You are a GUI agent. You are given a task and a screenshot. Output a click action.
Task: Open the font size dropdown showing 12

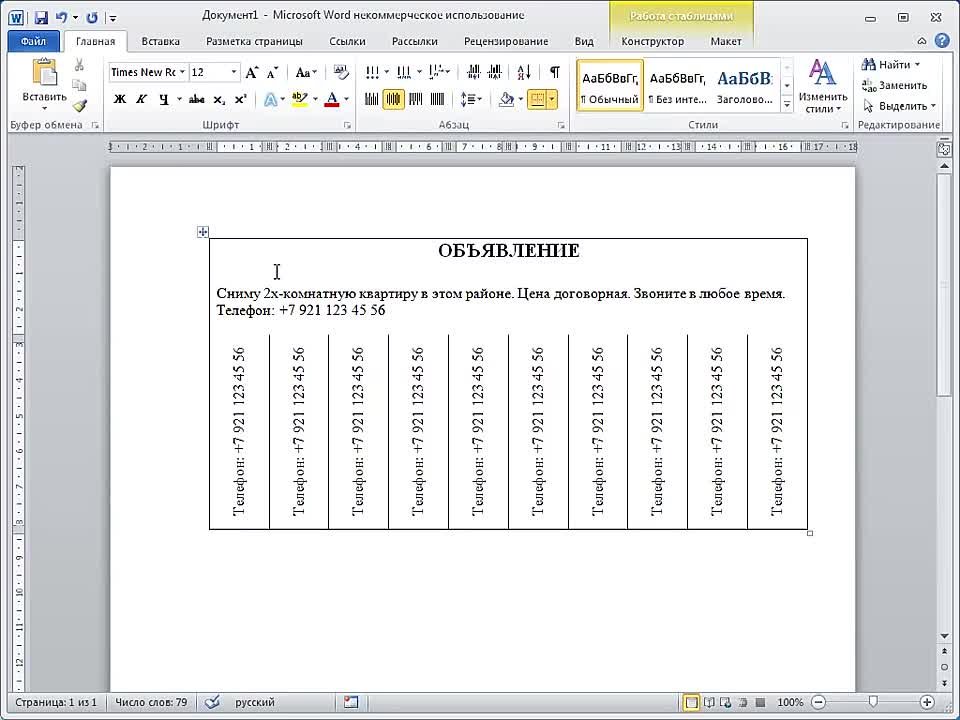click(x=234, y=72)
